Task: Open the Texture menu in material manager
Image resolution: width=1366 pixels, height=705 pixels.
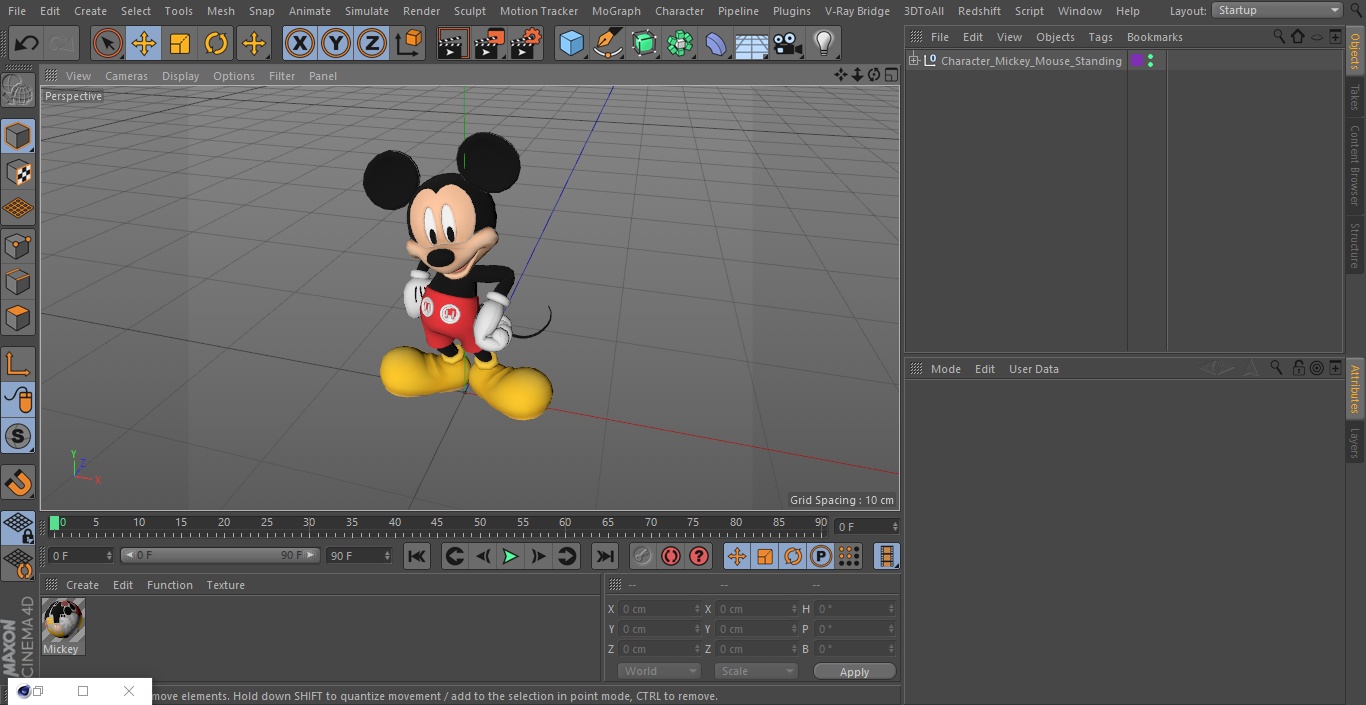Action: point(226,585)
